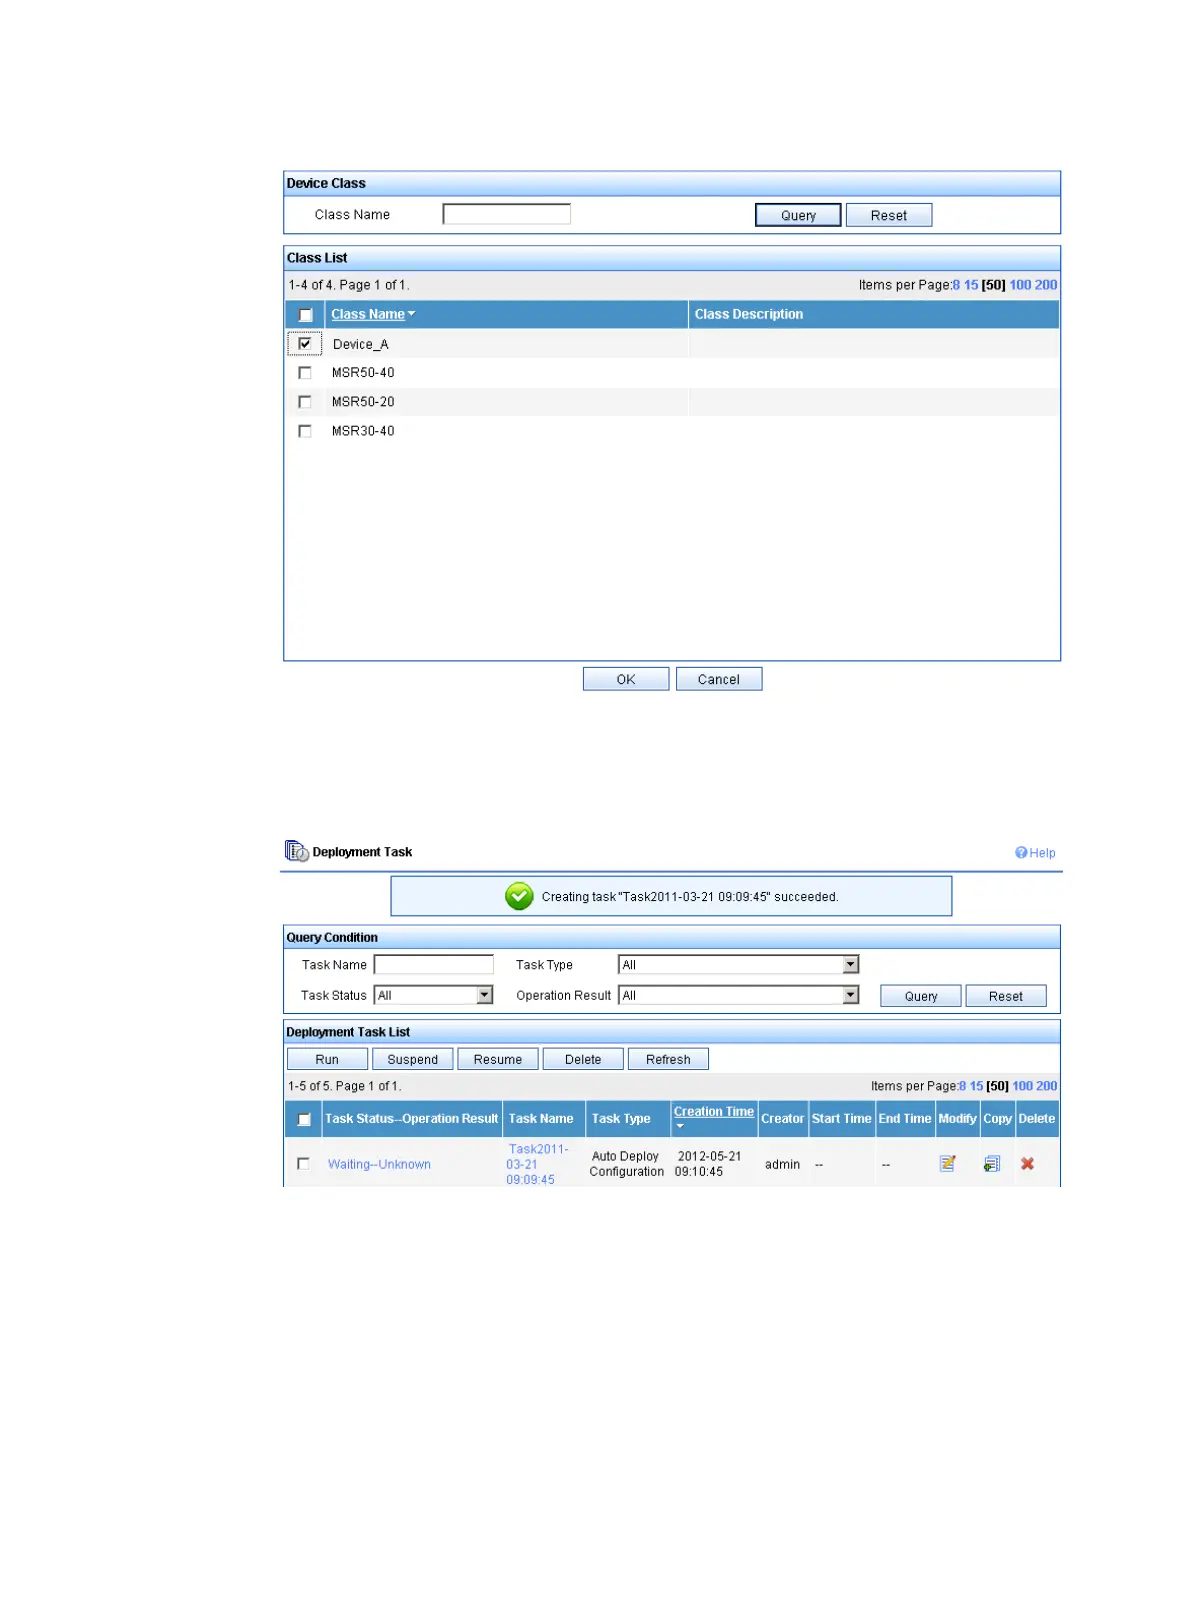The height and width of the screenshot is (1616, 1190).
Task: Click the current [50] items per page in Class List
Action: pos(993,285)
